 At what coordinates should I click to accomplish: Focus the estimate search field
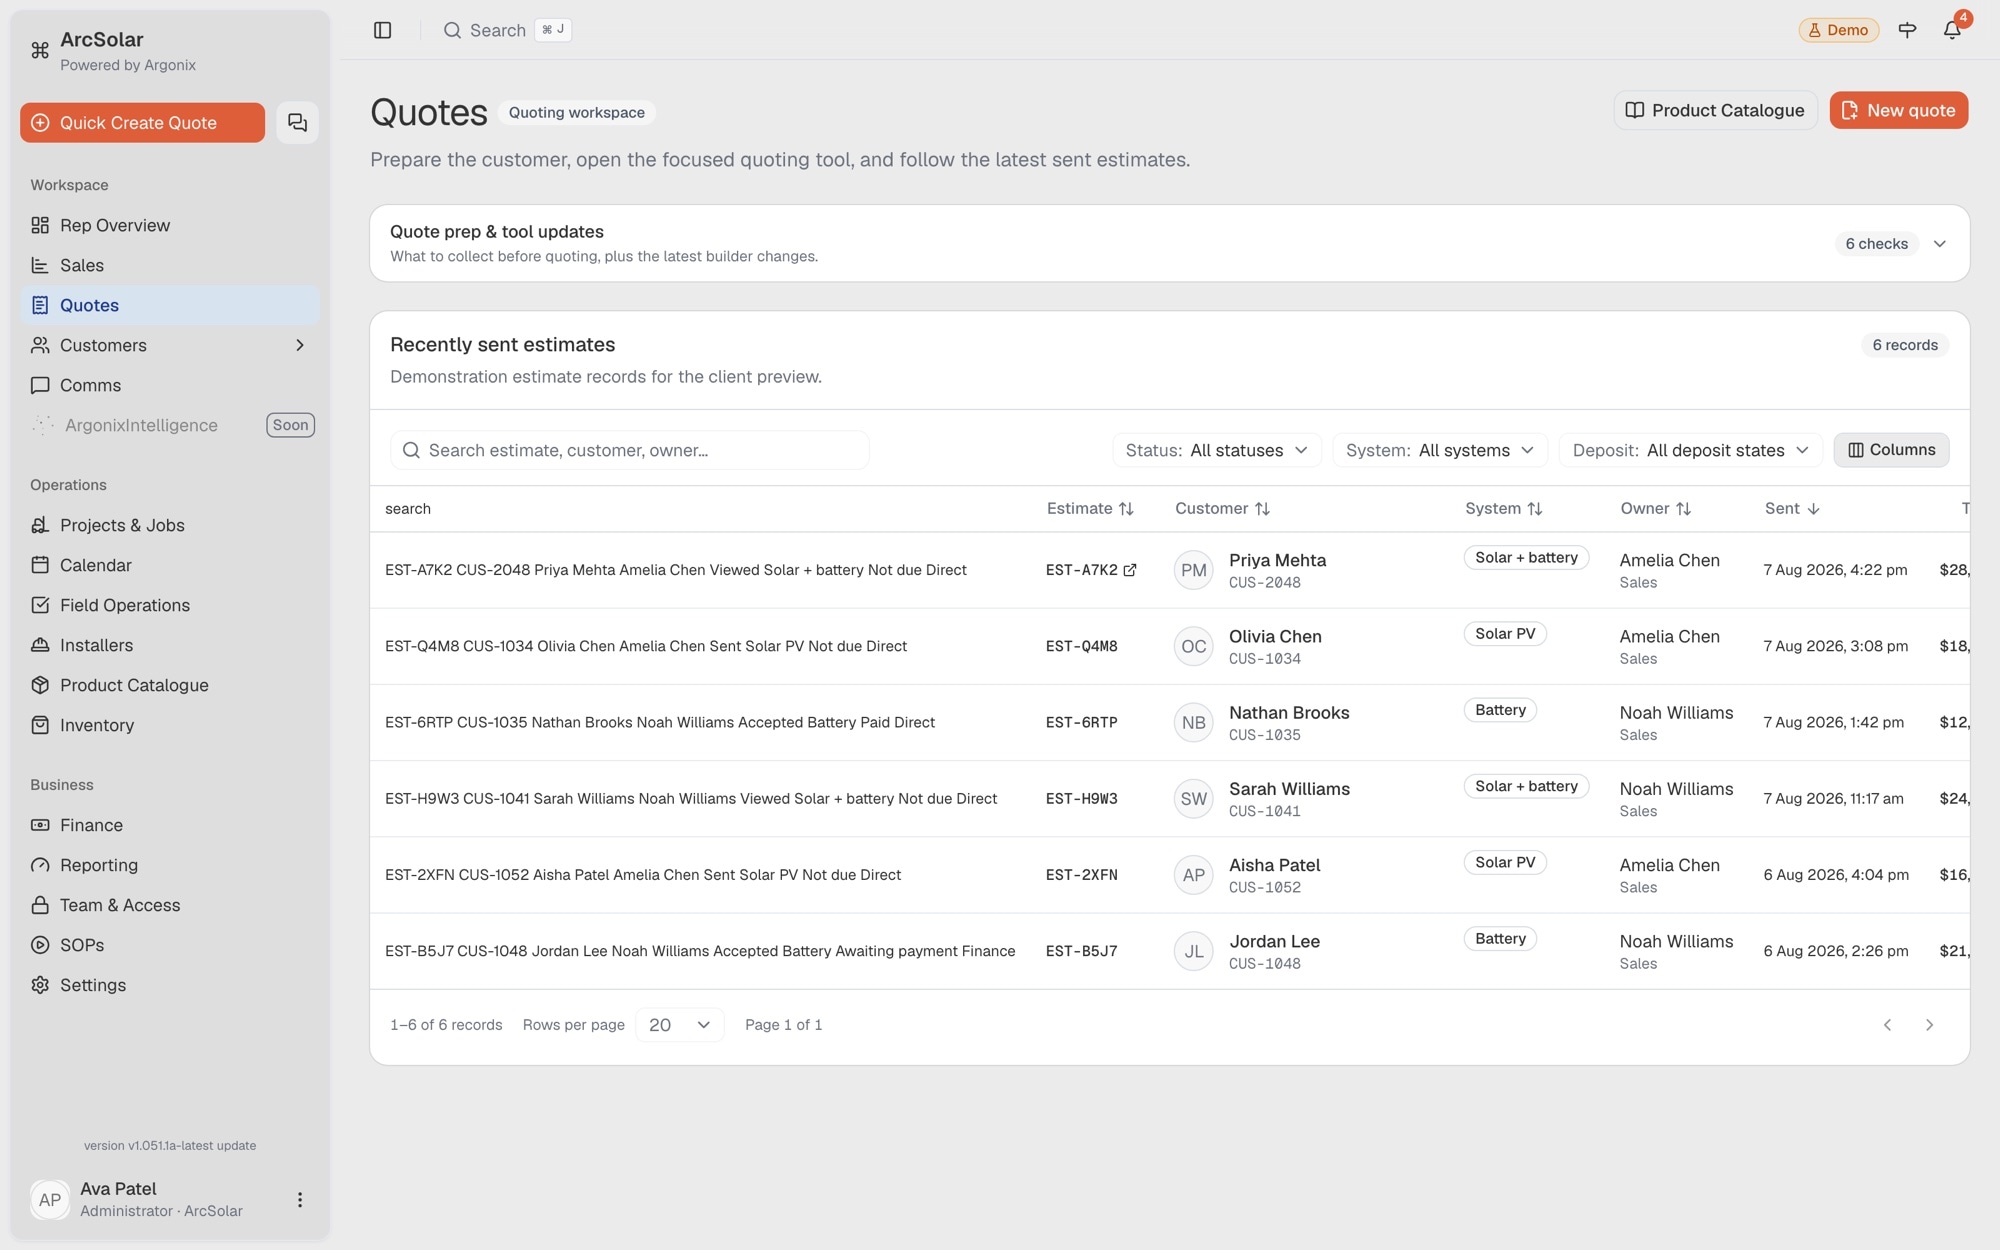tap(630, 450)
